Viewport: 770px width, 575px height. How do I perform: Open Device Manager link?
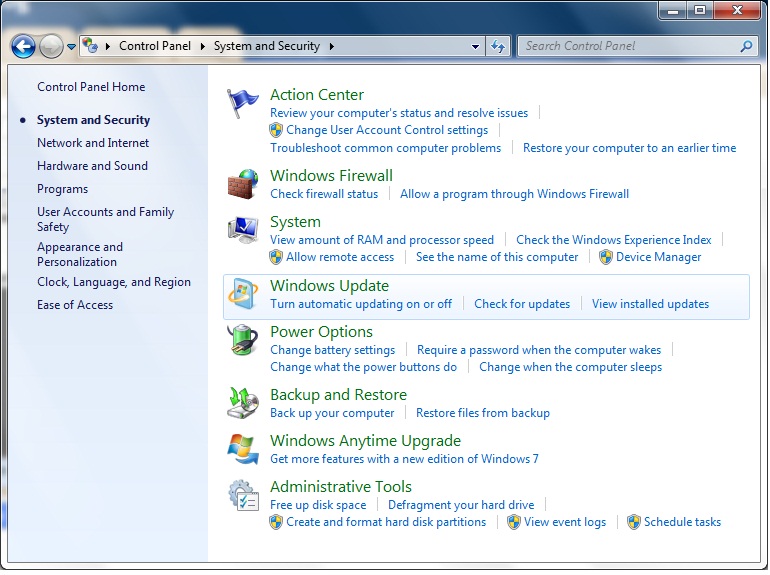click(659, 257)
